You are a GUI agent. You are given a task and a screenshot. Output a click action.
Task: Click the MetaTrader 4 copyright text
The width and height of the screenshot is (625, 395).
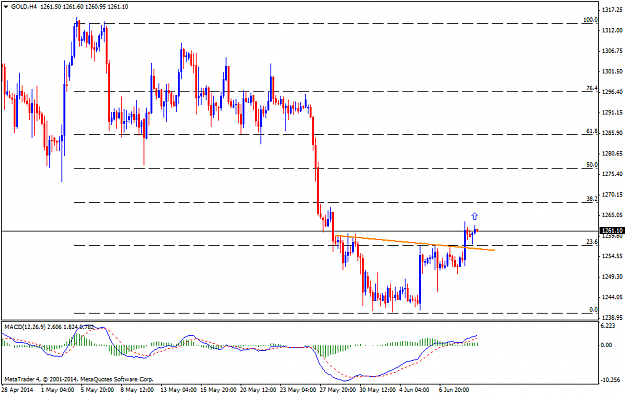click(x=79, y=379)
